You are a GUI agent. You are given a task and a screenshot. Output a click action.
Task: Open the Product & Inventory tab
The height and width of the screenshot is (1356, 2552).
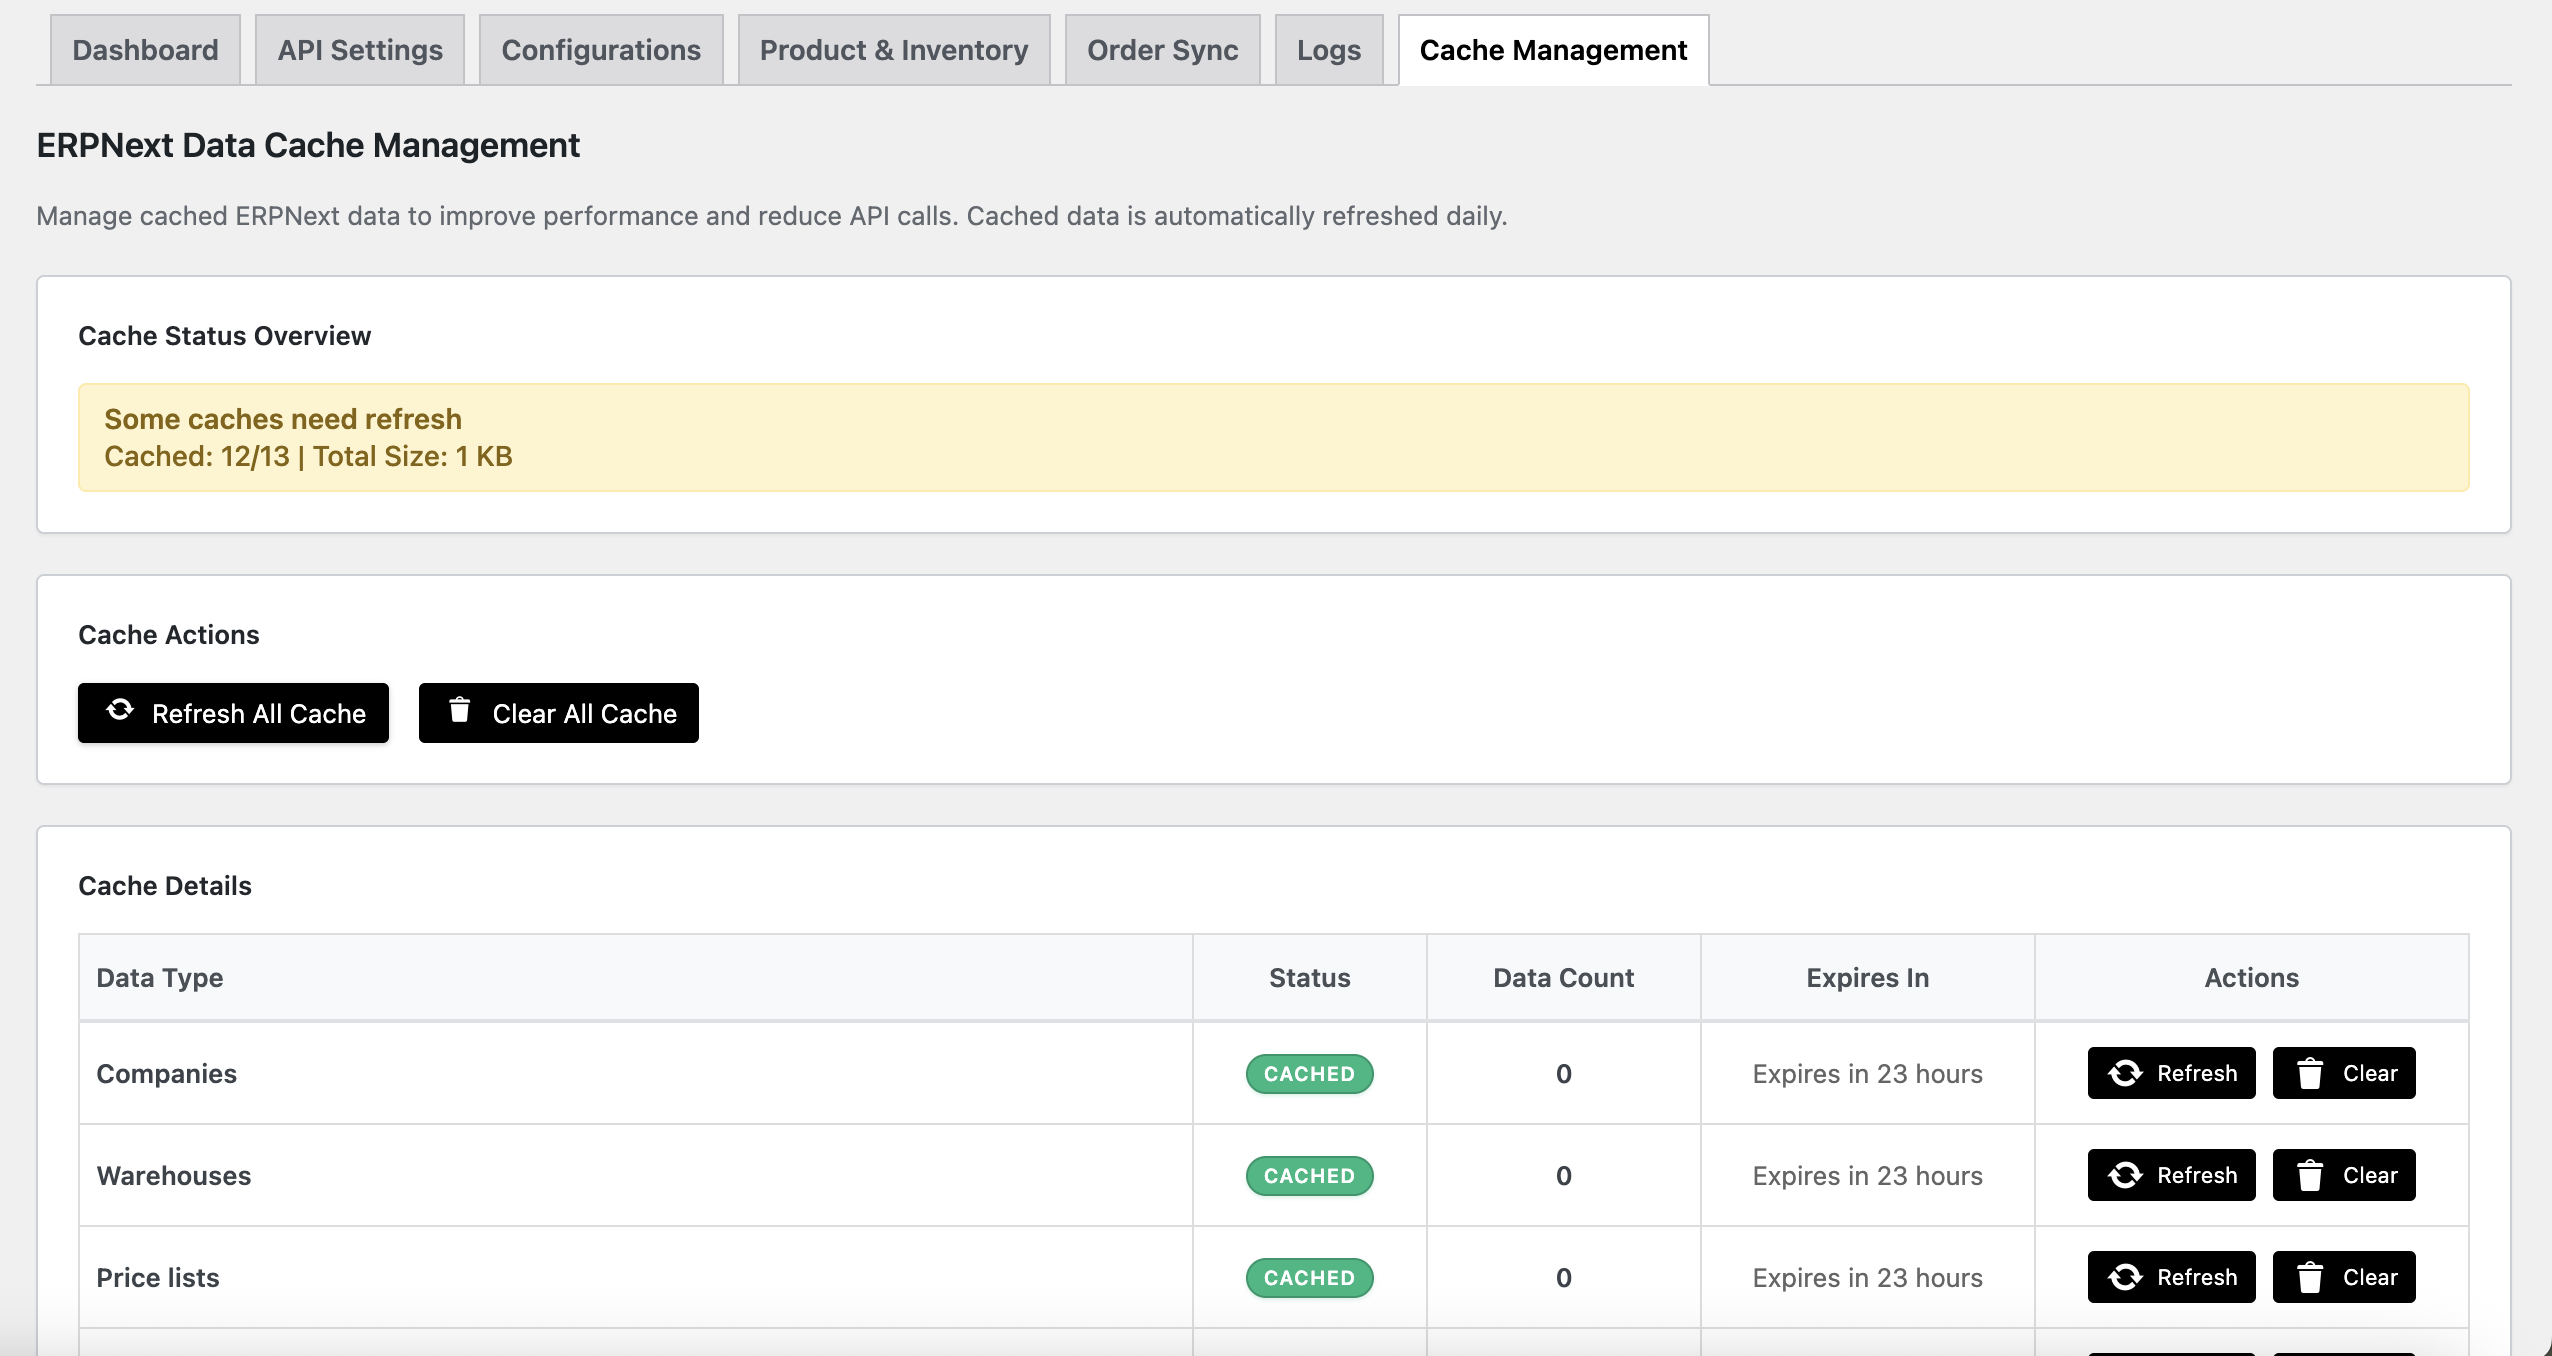click(x=893, y=49)
